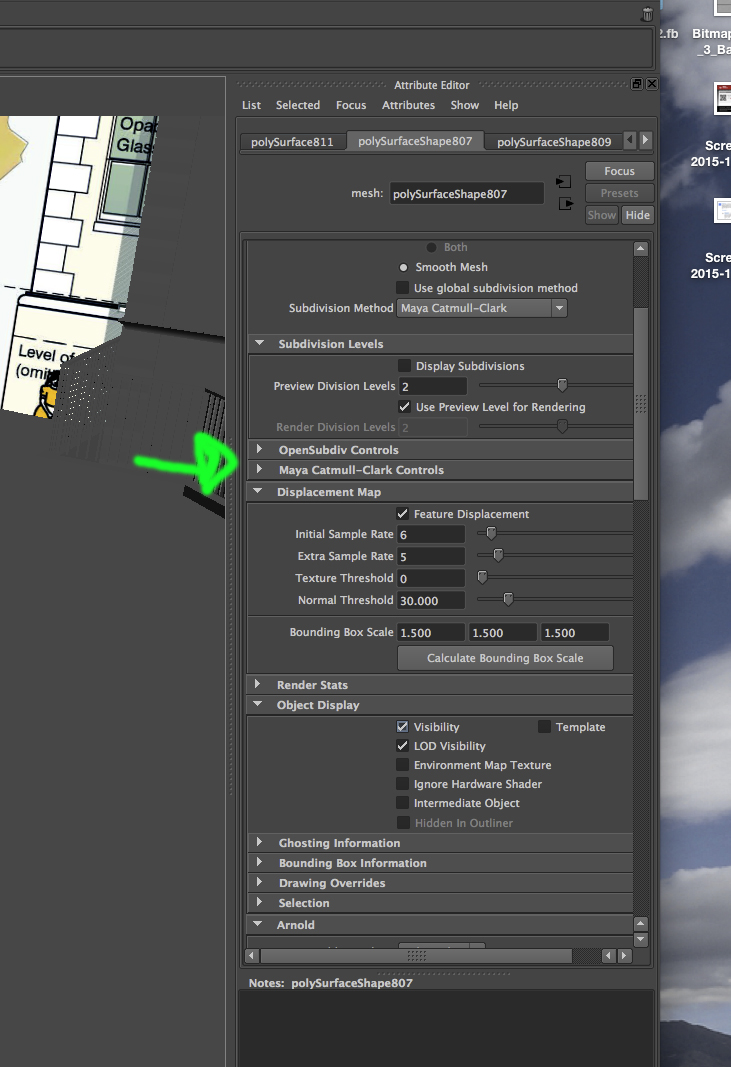731x1067 pixels.
Task: Click Calculate Bounding Box Scale button
Action: tap(505, 658)
